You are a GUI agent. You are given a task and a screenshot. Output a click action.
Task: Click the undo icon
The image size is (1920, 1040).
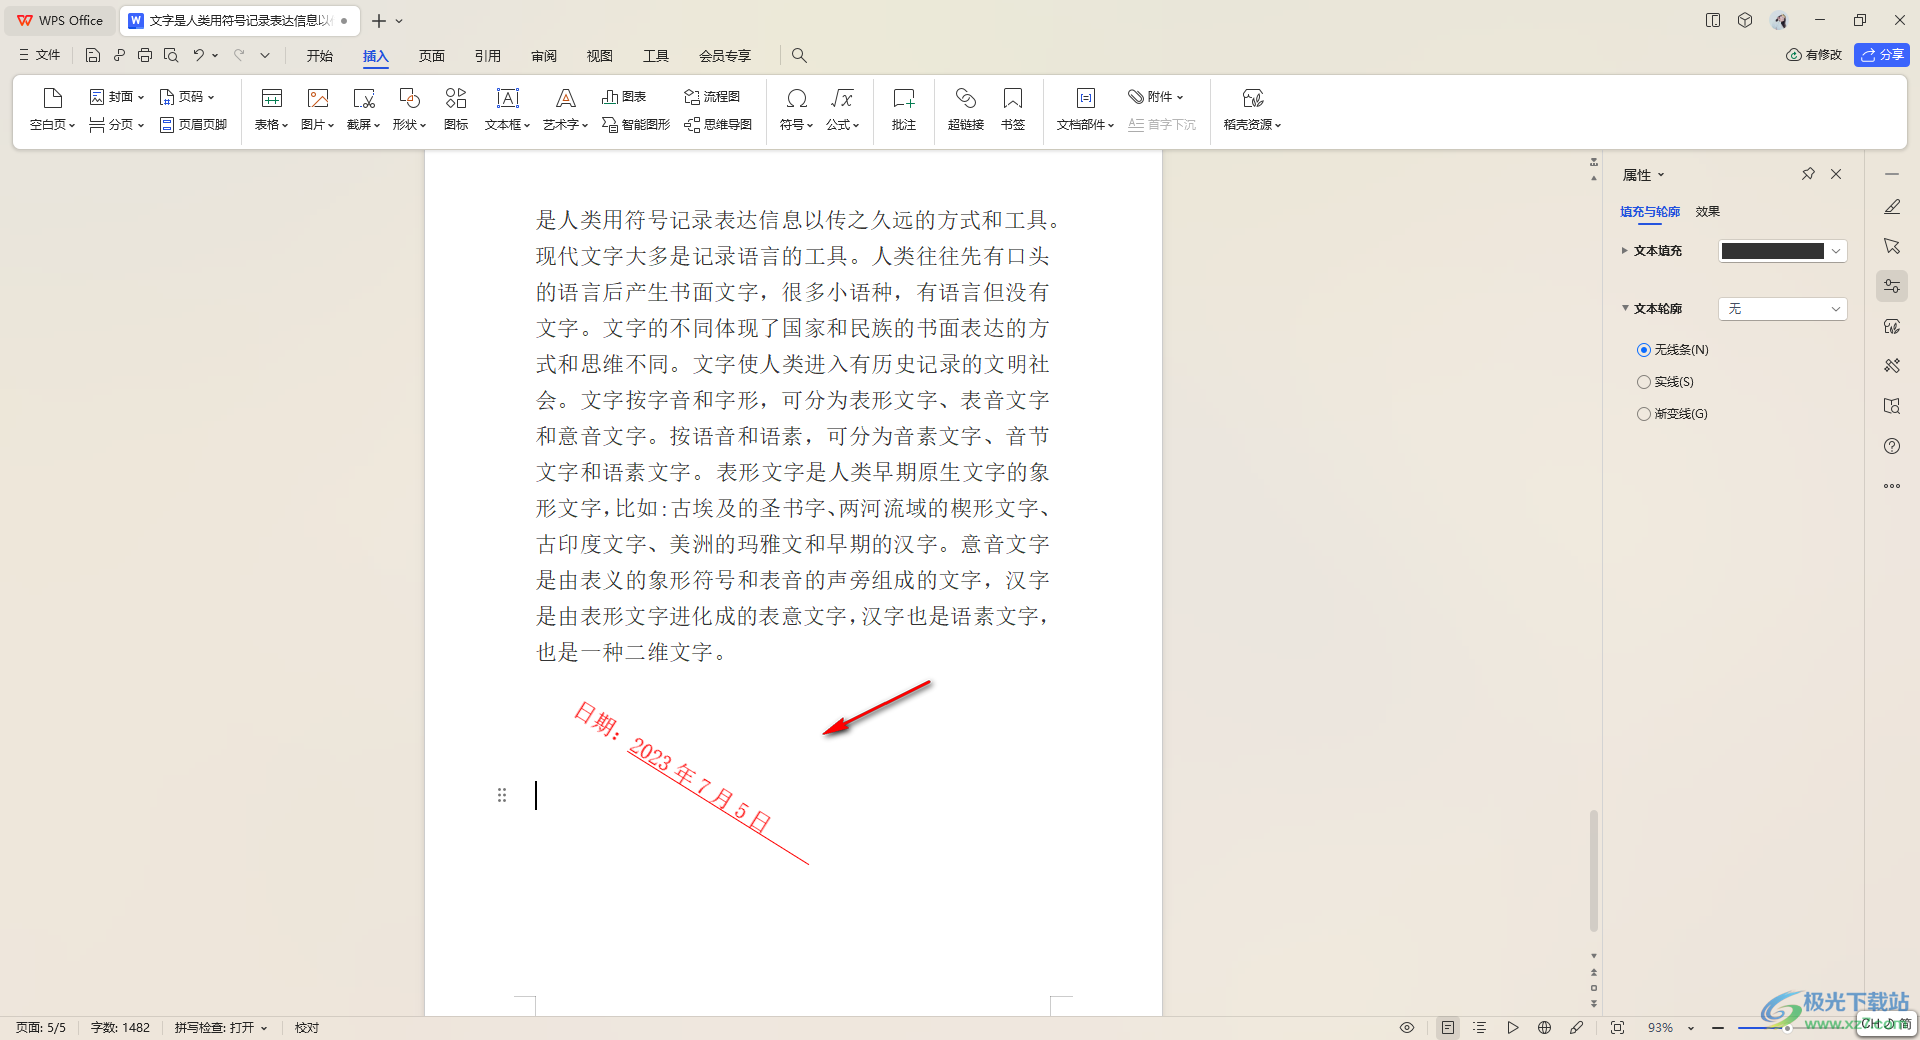(x=199, y=55)
